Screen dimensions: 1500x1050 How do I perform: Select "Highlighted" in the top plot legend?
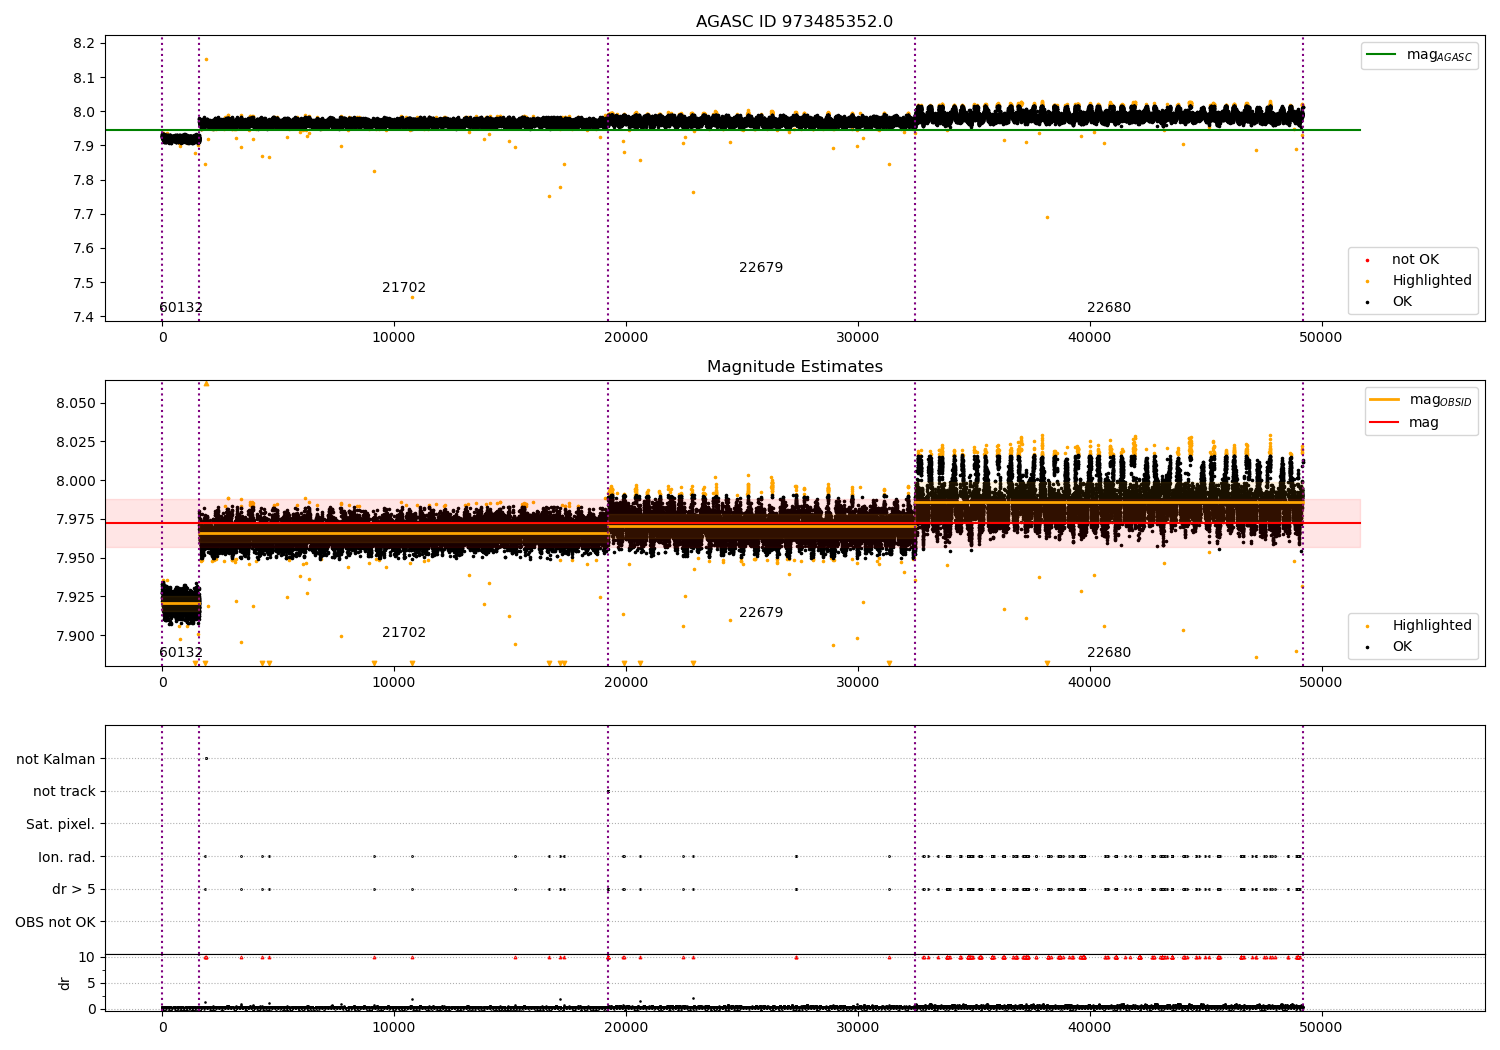[1417, 281]
